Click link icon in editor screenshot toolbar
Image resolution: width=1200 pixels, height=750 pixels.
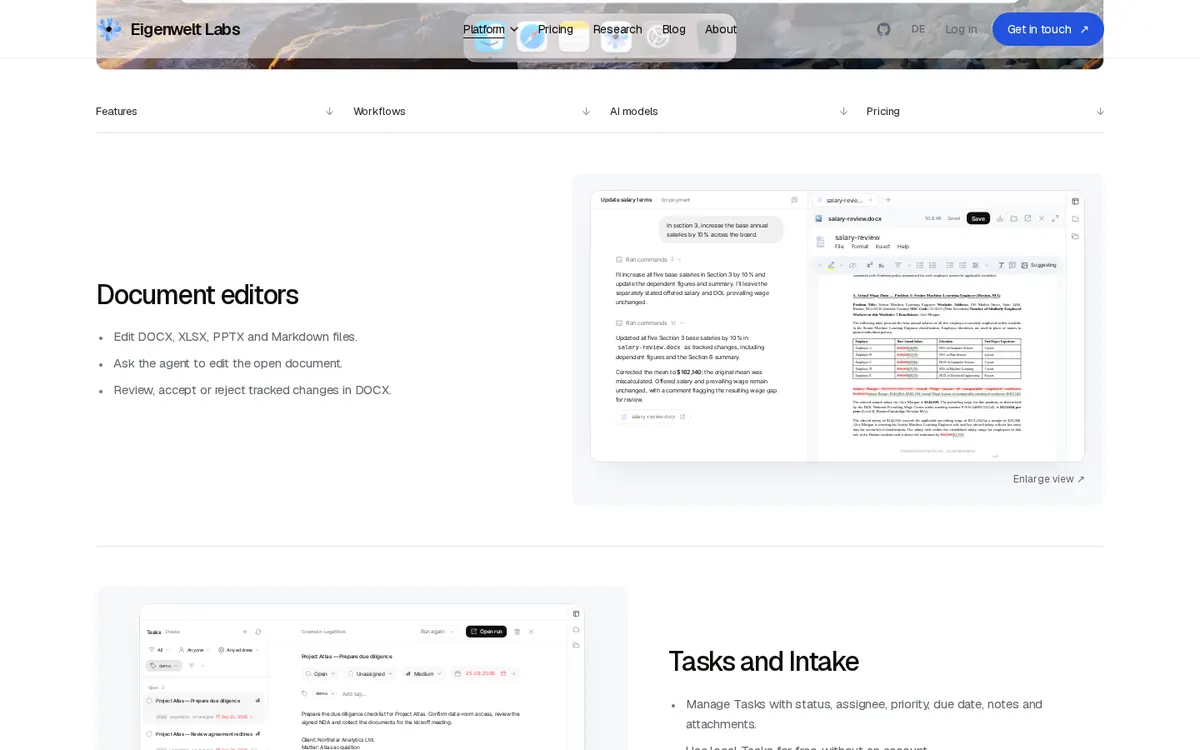tap(852, 265)
